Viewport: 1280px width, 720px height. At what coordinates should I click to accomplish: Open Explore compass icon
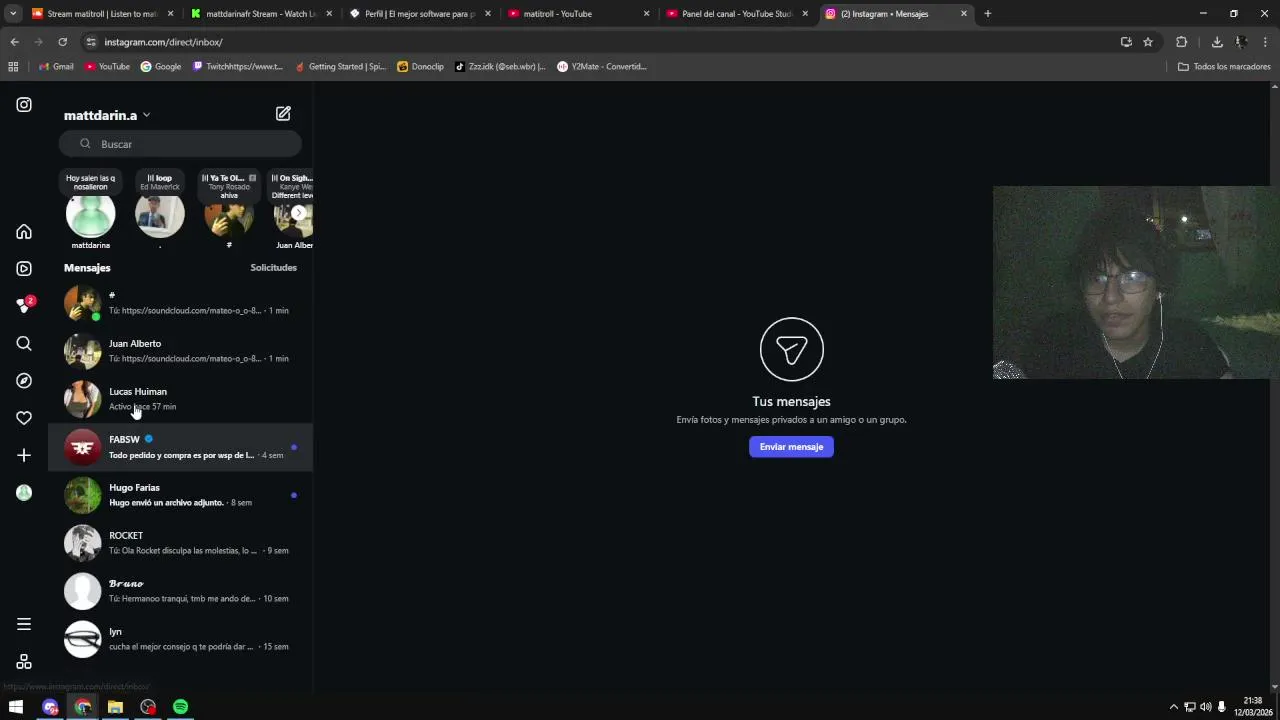point(24,381)
